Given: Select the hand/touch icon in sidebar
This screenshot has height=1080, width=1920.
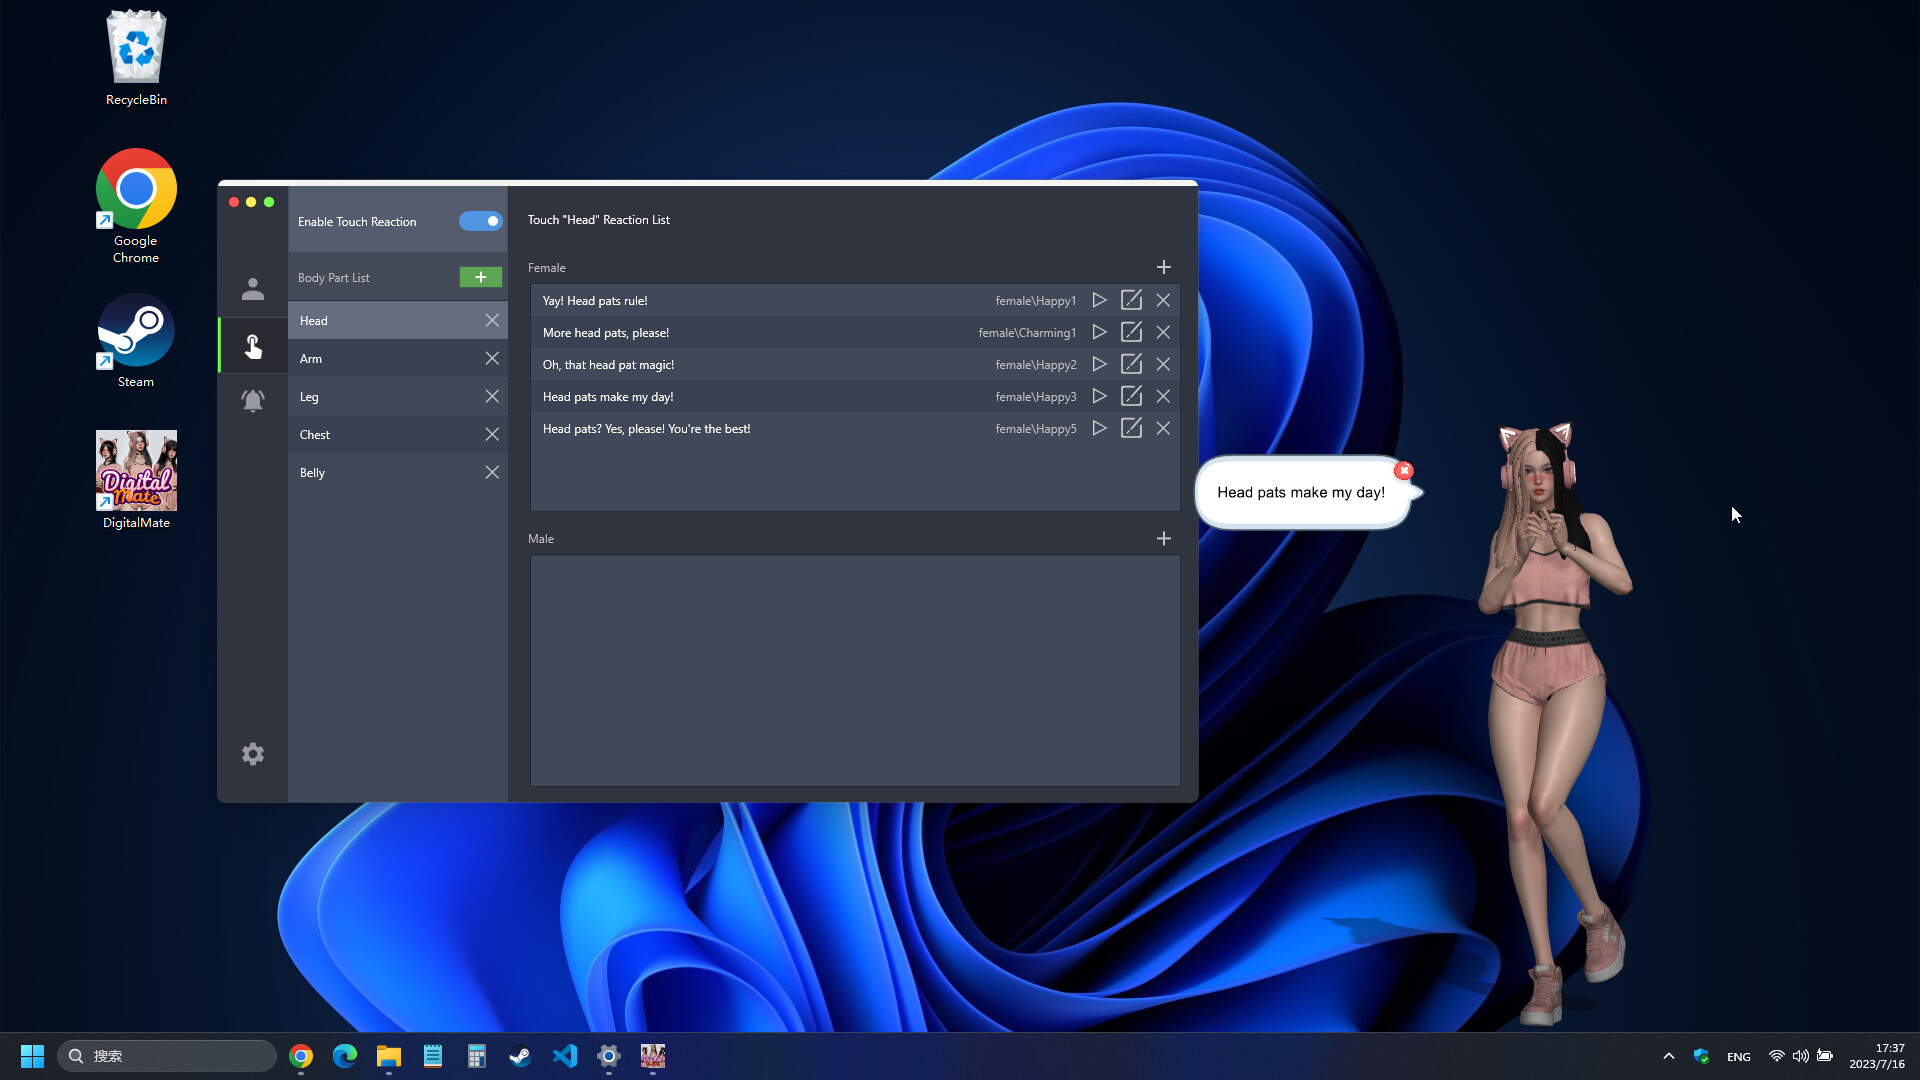Looking at the screenshot, I should coord(253,344).
